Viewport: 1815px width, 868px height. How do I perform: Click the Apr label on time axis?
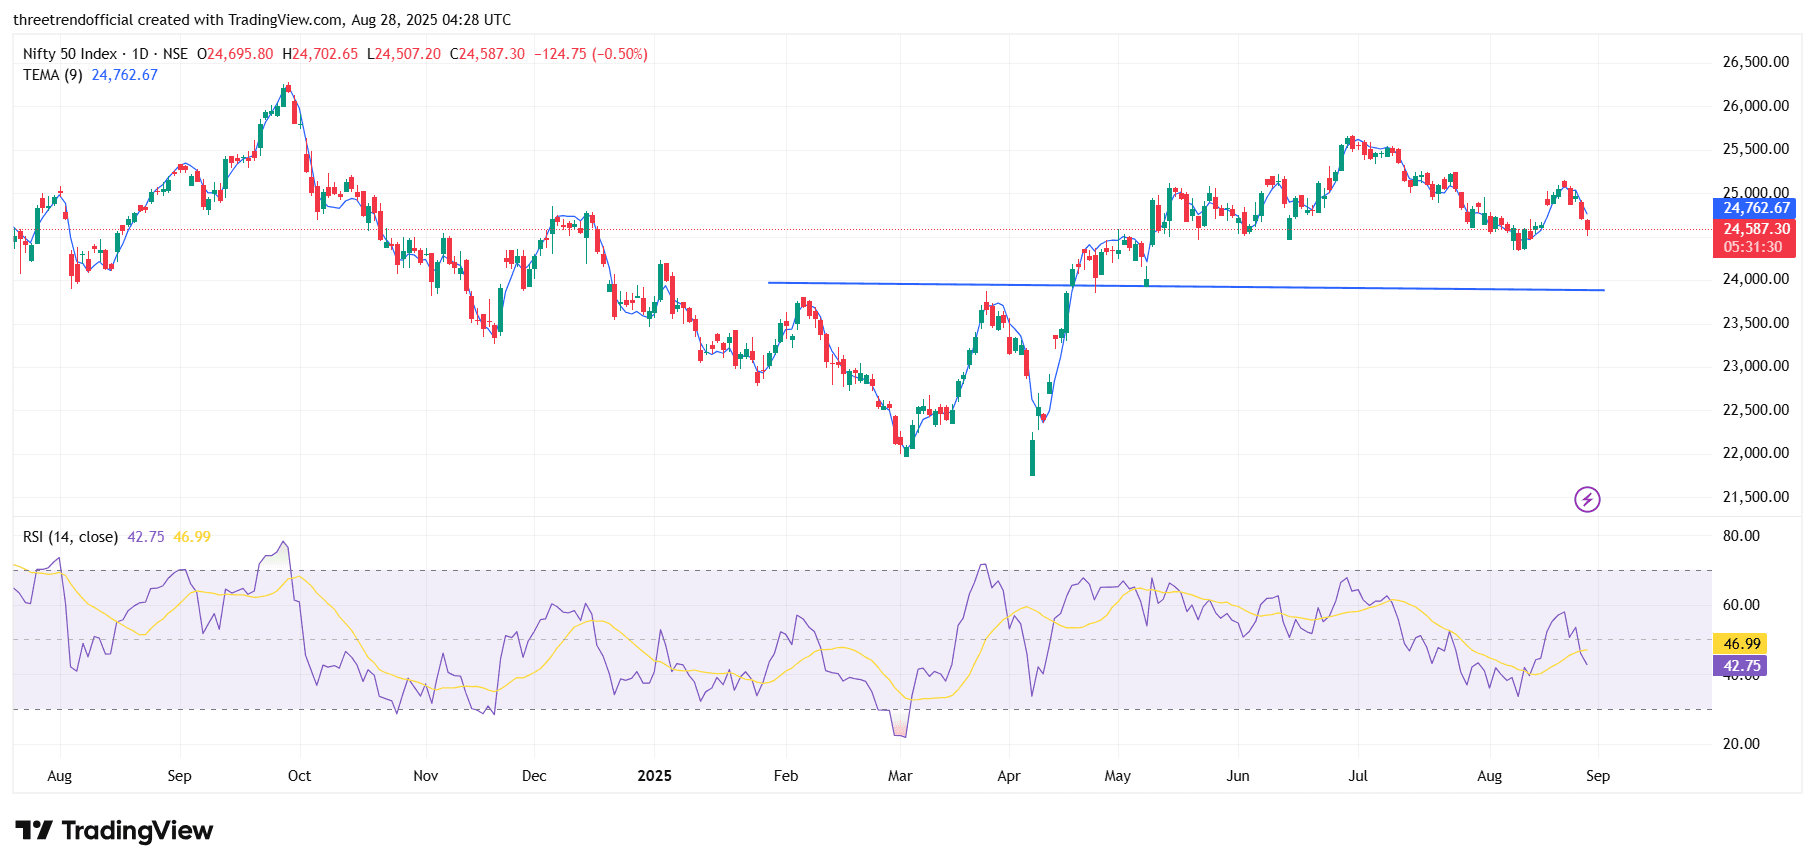pyautogui.click(x=1009, y=776)
